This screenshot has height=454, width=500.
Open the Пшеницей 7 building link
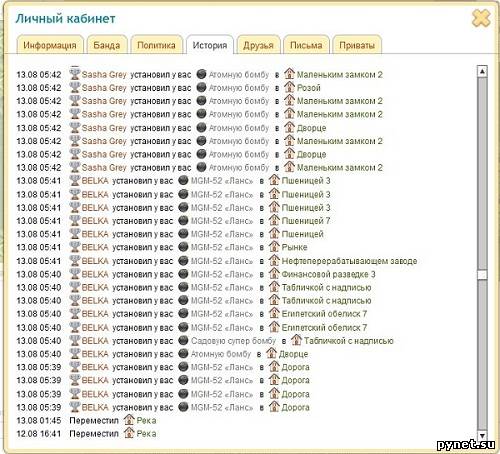pos(306,221)
